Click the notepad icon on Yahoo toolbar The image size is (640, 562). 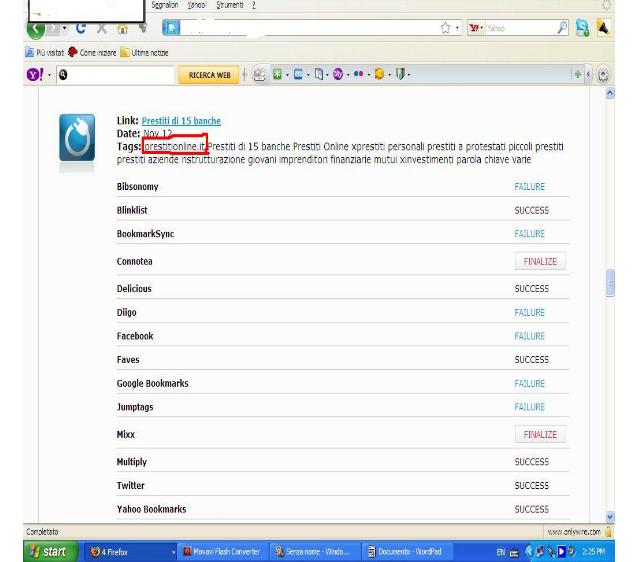tap(319, 74)
